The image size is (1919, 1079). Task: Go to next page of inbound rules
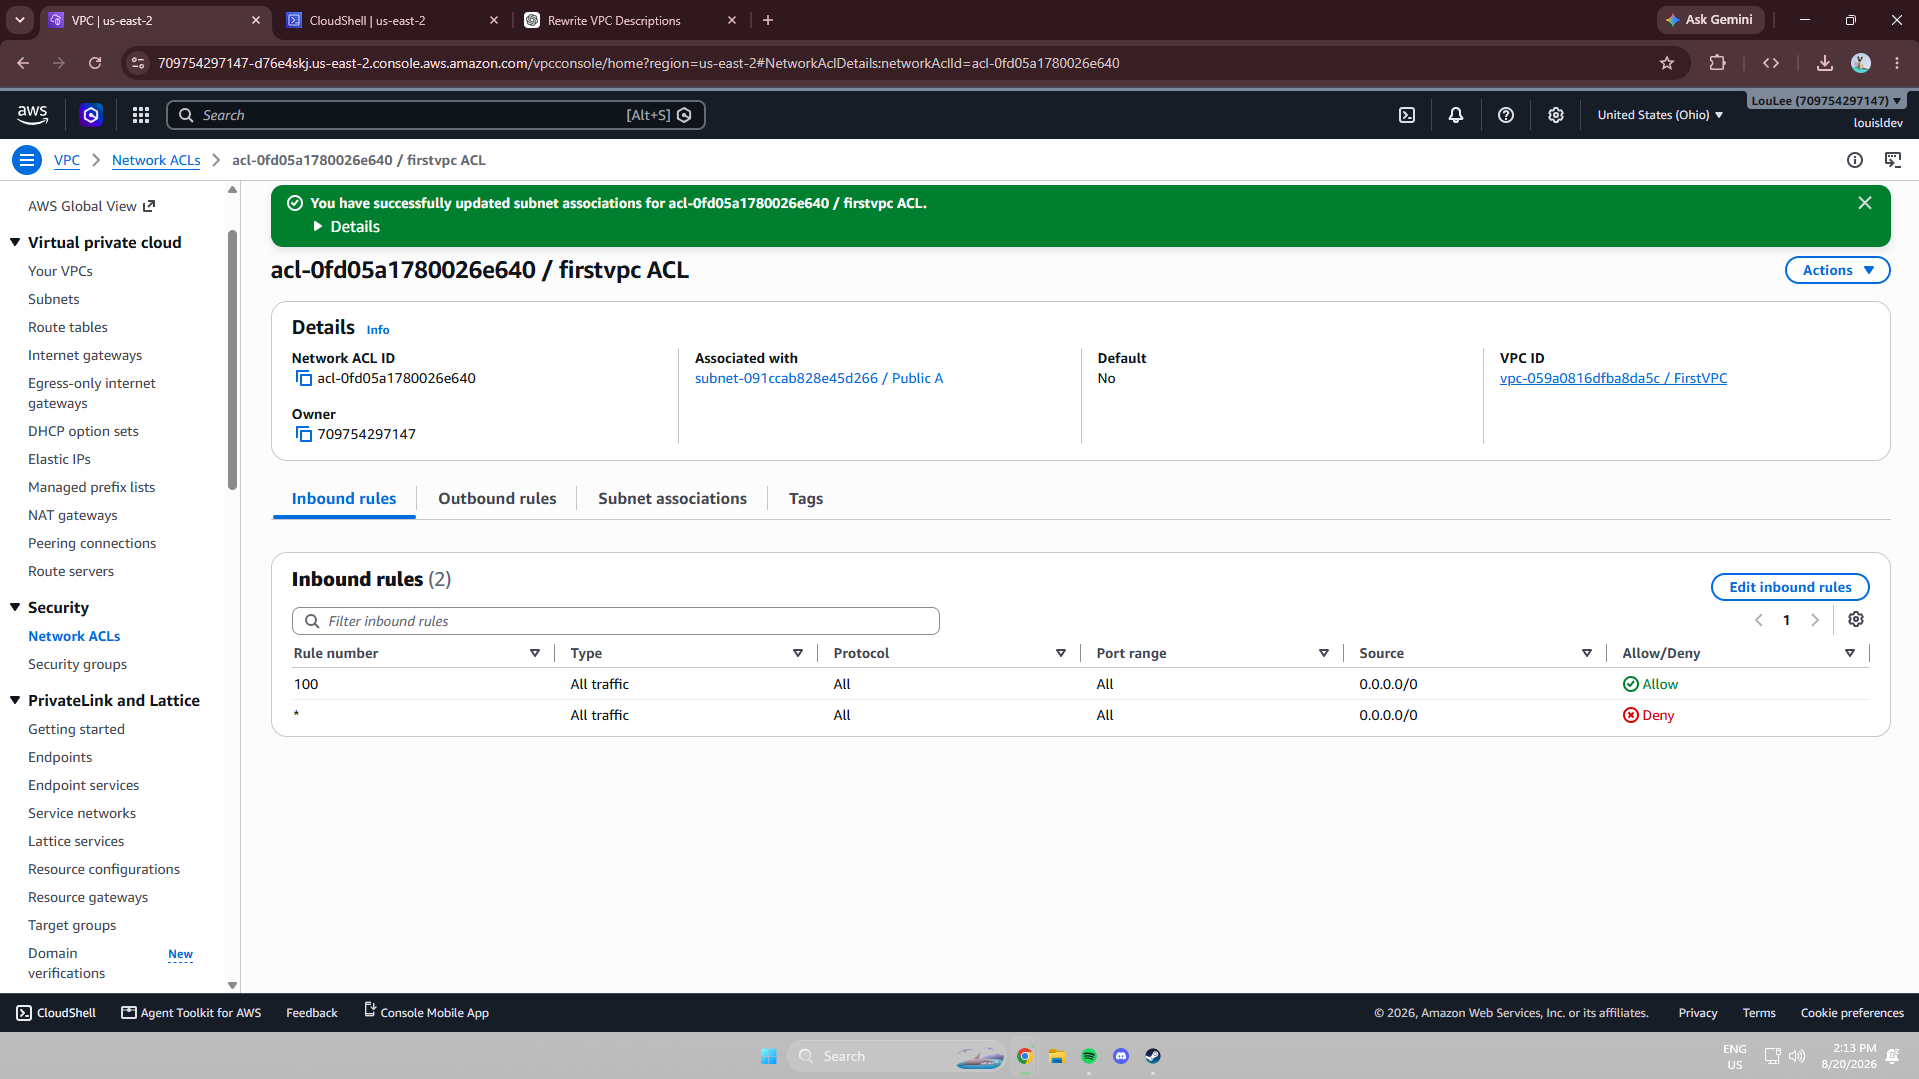(x=1815, y=620)
